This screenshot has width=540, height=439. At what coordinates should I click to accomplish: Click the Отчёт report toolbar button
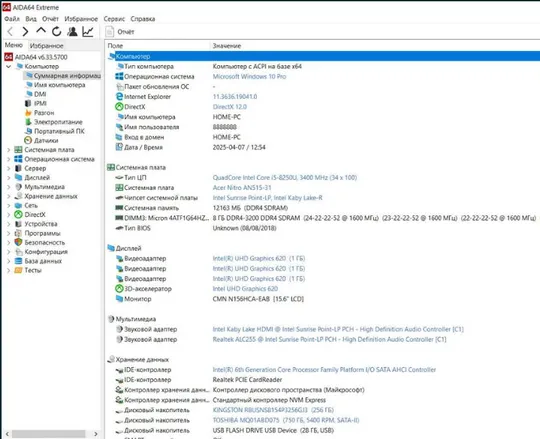point(120,32)
